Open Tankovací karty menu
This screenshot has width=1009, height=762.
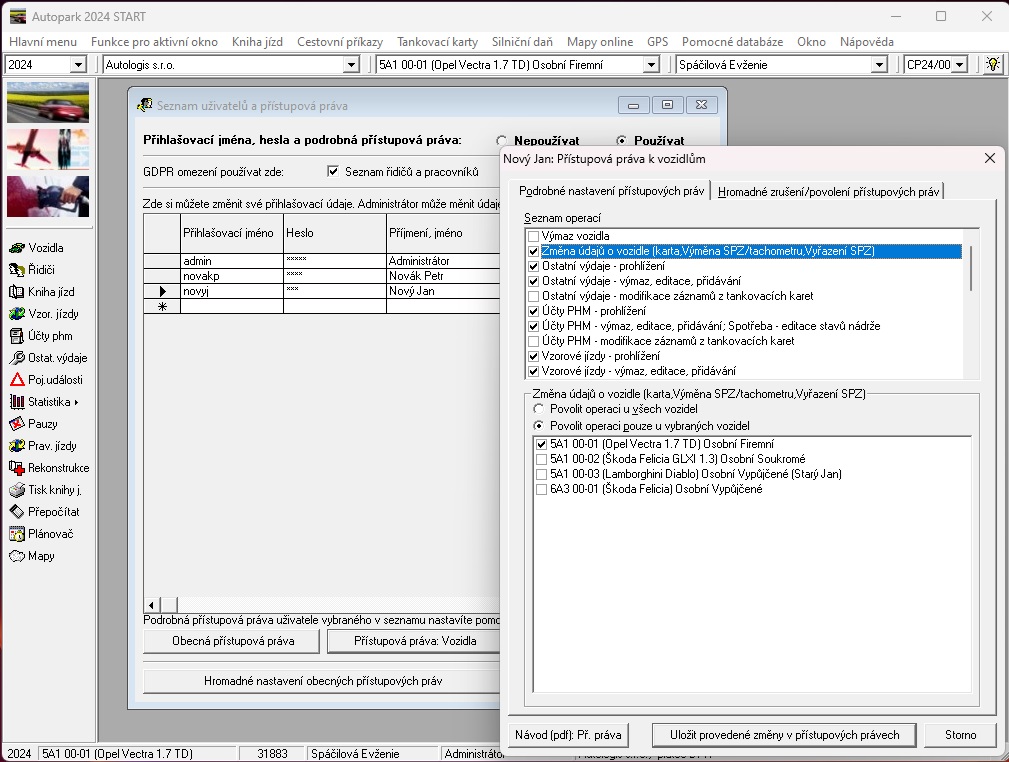point(438,42)
